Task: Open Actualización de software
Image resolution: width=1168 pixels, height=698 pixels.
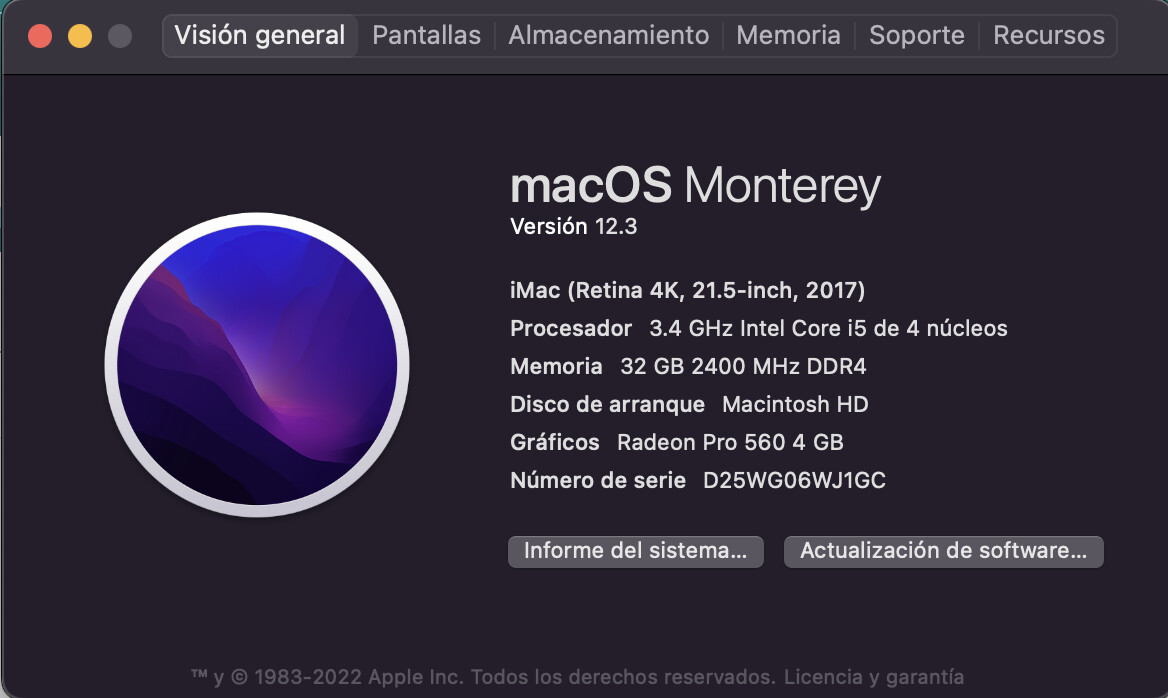Action: [943, 551]
